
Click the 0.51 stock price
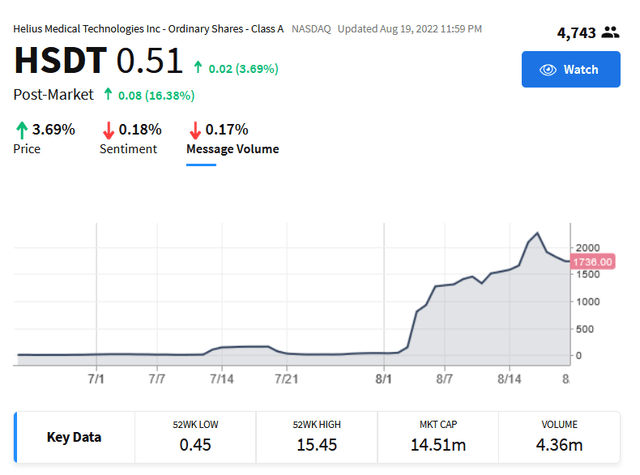coord(149,60)
